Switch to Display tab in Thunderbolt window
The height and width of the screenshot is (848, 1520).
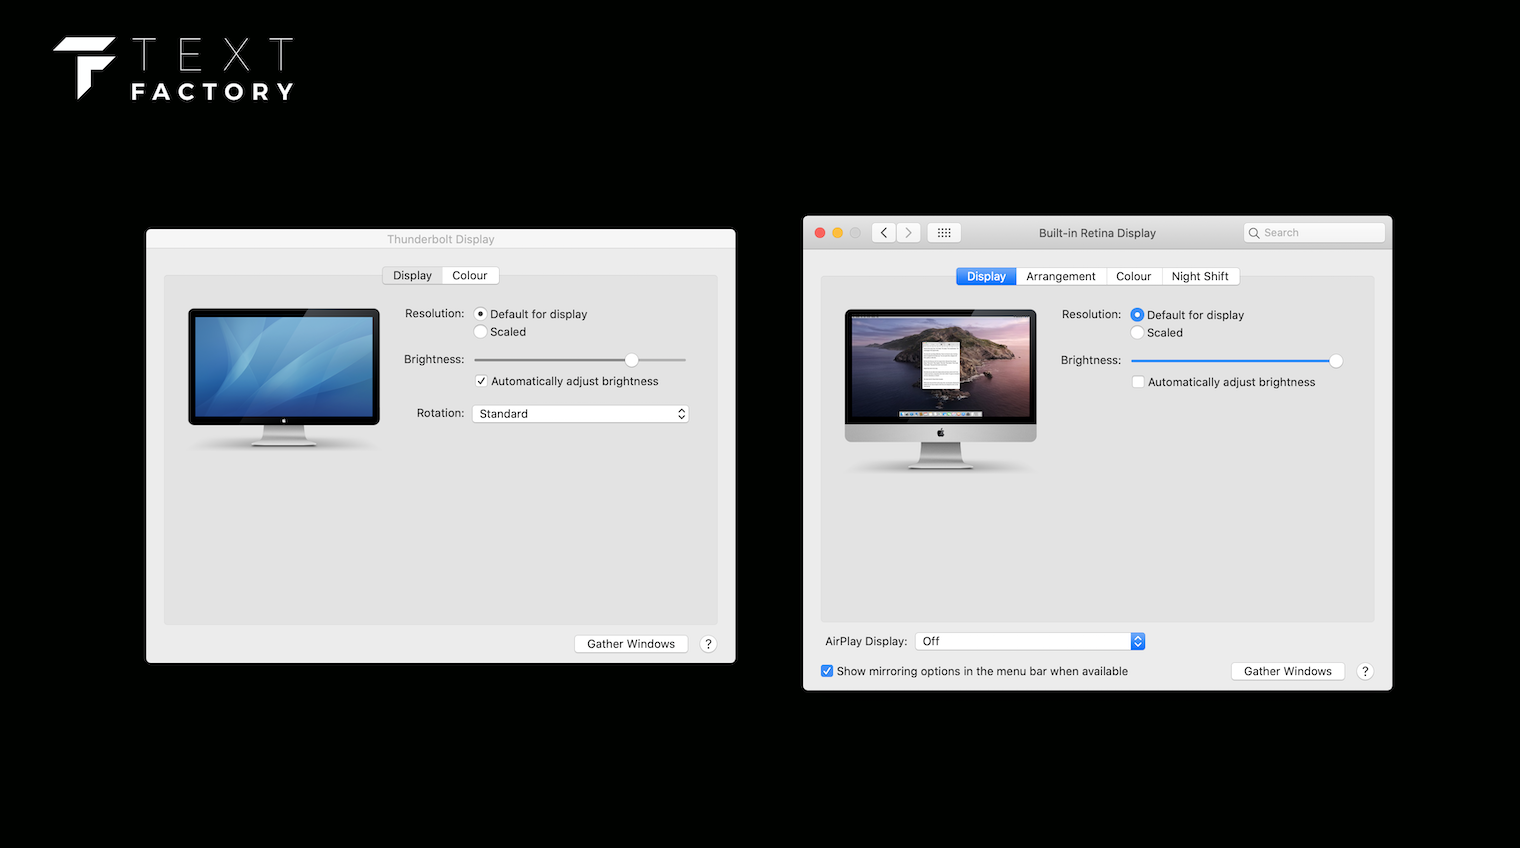pyautogui.click(x=412, y=276)
